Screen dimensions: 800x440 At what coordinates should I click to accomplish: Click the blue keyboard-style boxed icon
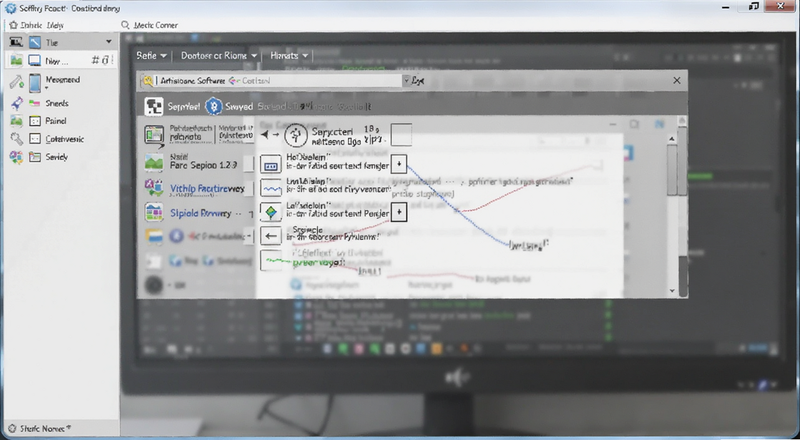[271, 164]
